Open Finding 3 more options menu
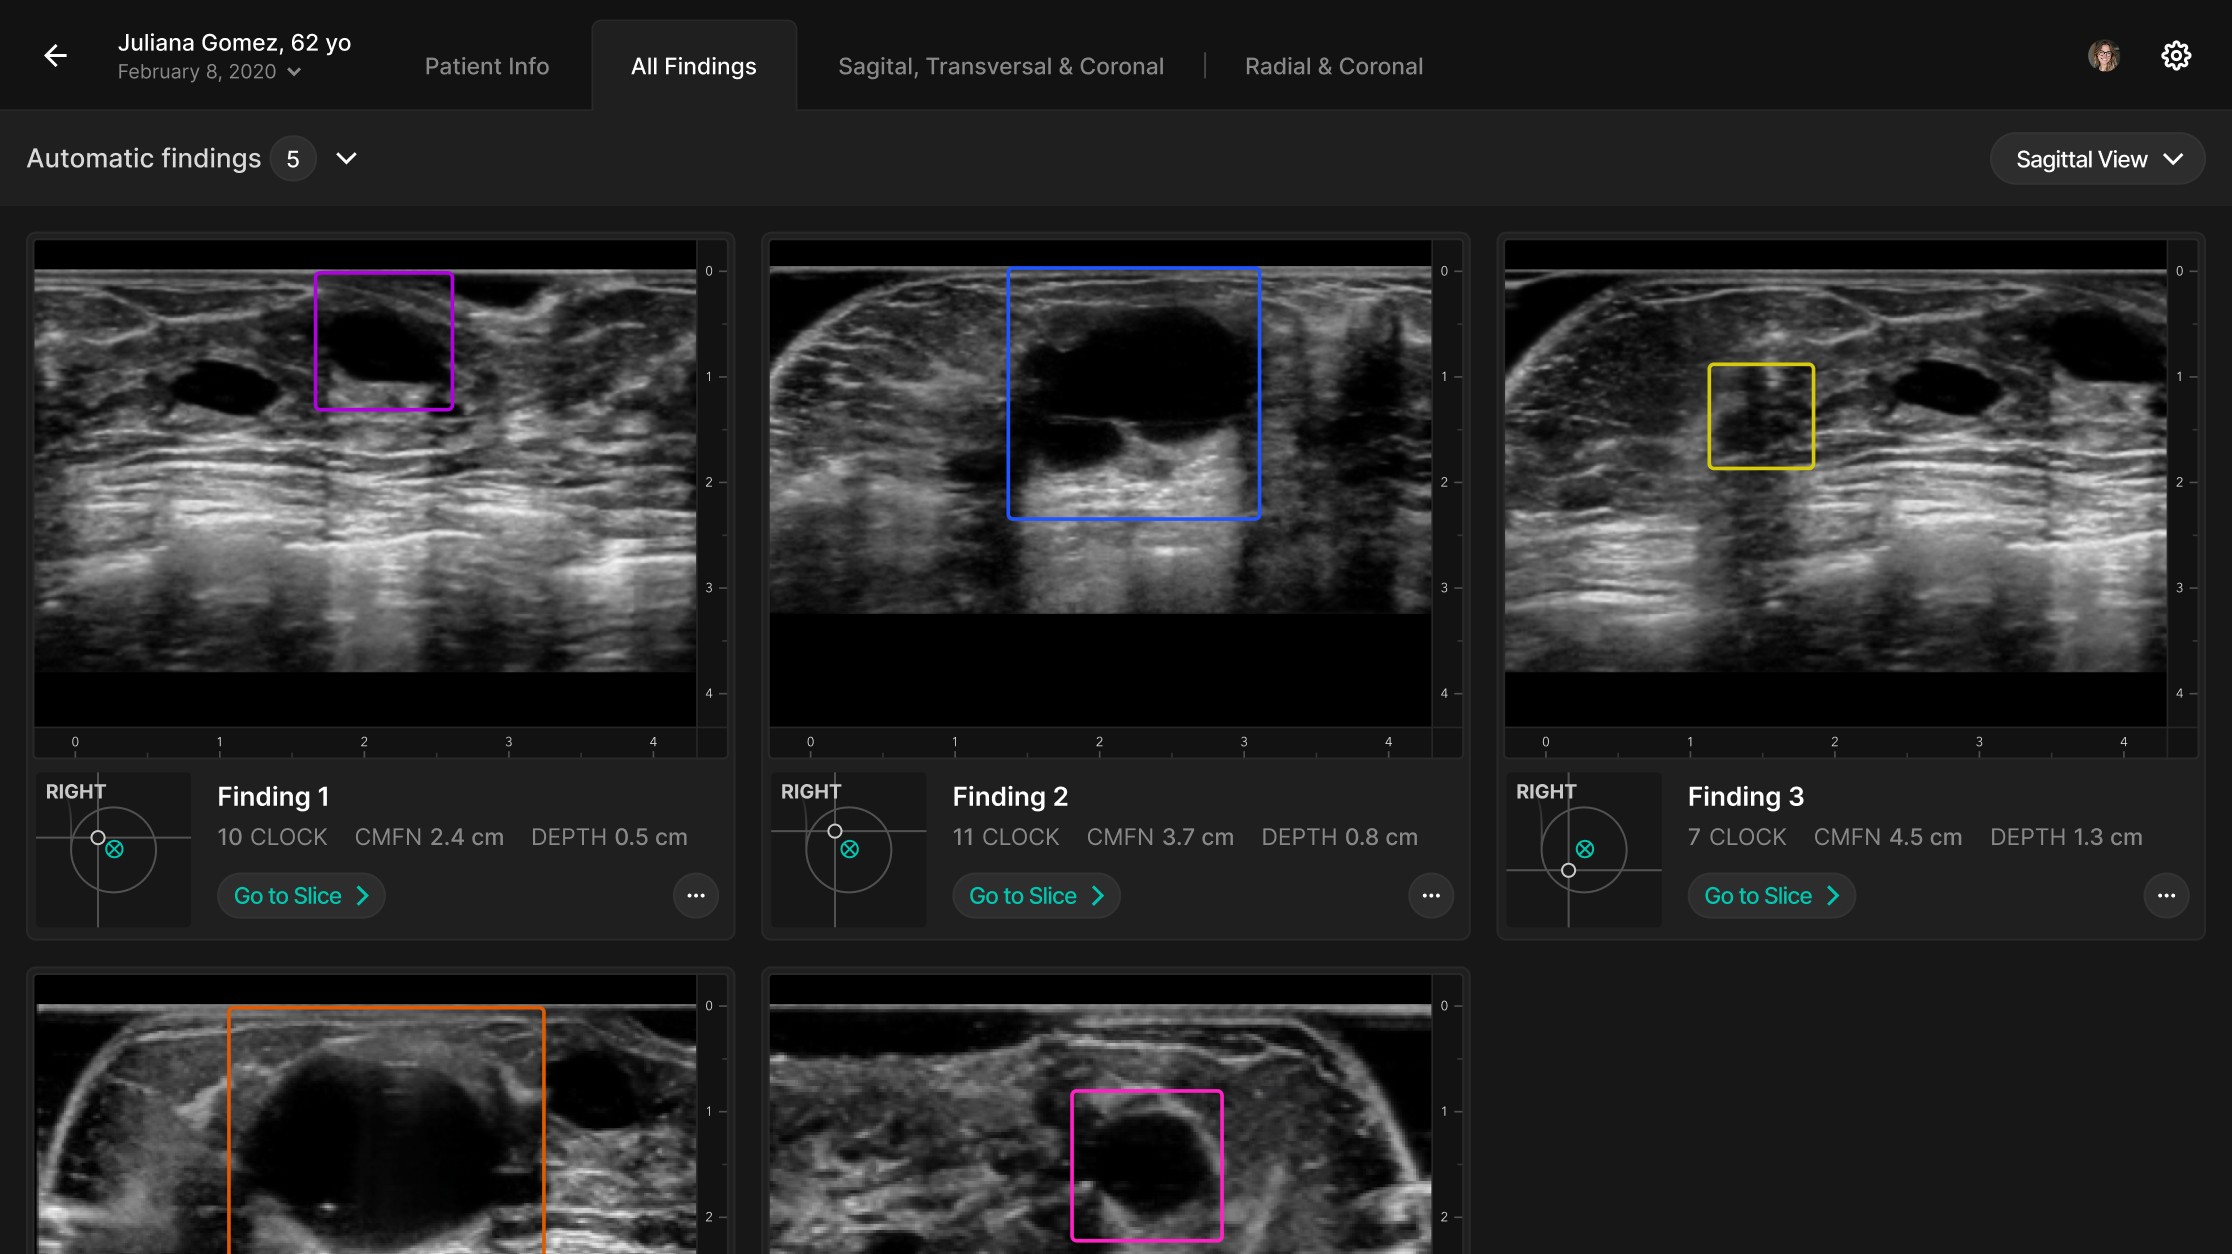This screenshot has height=1254, width=2232. point(2166,896)
